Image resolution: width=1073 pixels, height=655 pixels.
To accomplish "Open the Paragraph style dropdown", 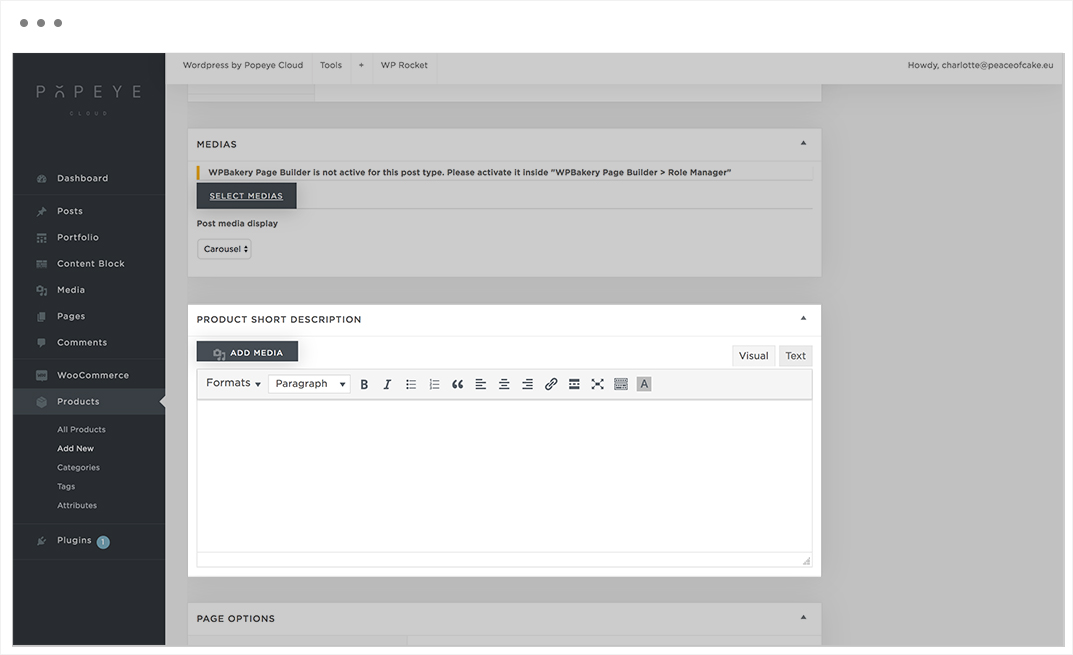I will pos(309,384).
